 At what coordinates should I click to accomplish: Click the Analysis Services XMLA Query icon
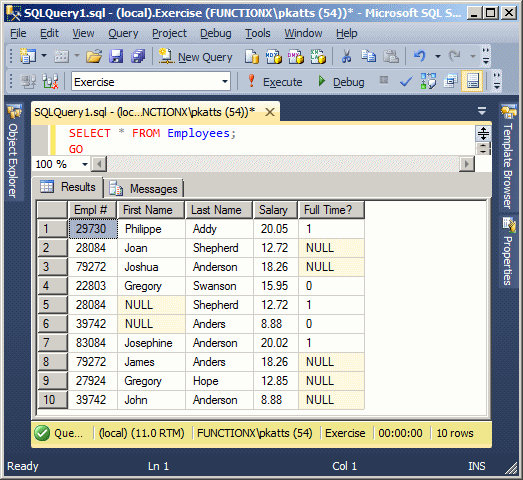click(x=318, y=56)
